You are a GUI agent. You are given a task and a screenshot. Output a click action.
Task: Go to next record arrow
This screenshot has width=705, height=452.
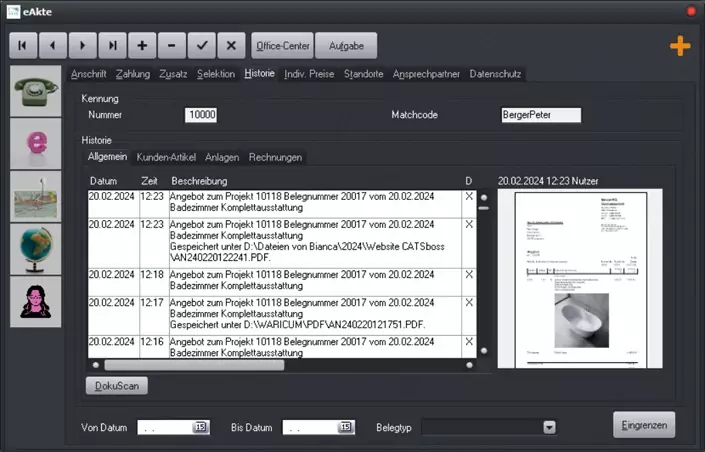coord(82,45)
